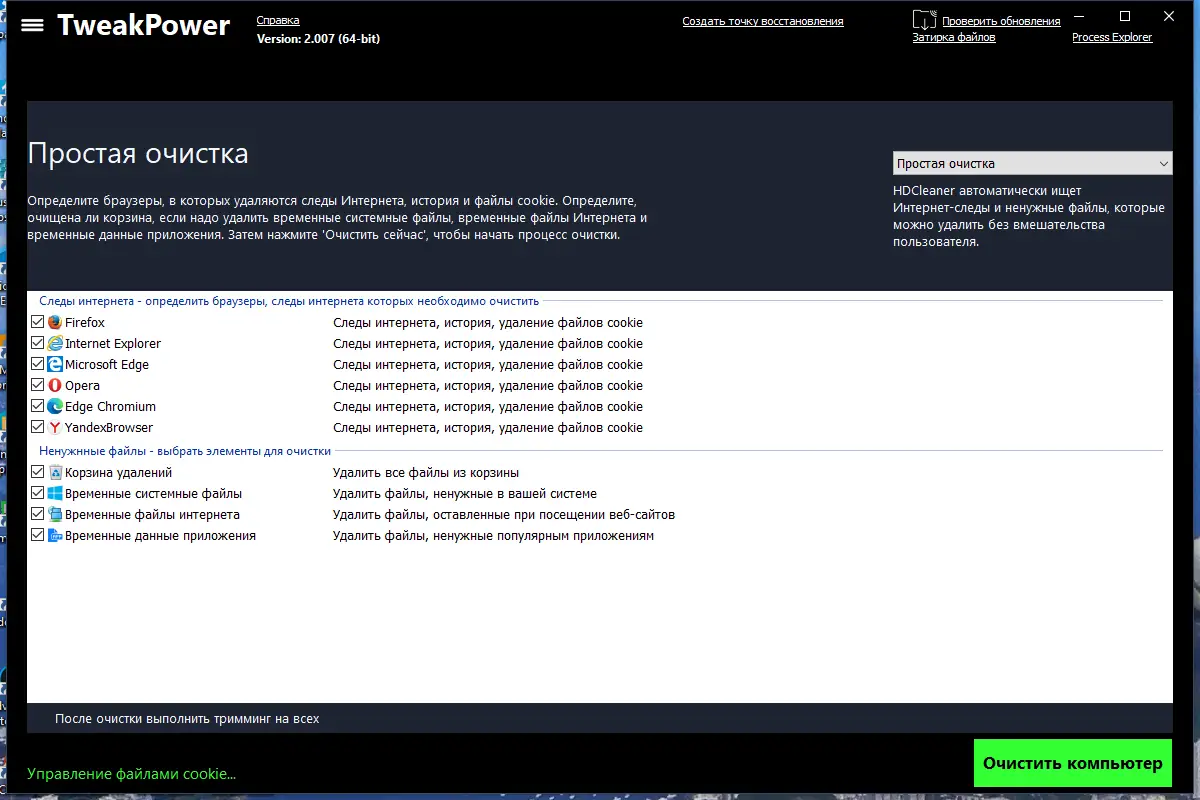
Task: Toggle the Opera checkbox
Action: 38,386
